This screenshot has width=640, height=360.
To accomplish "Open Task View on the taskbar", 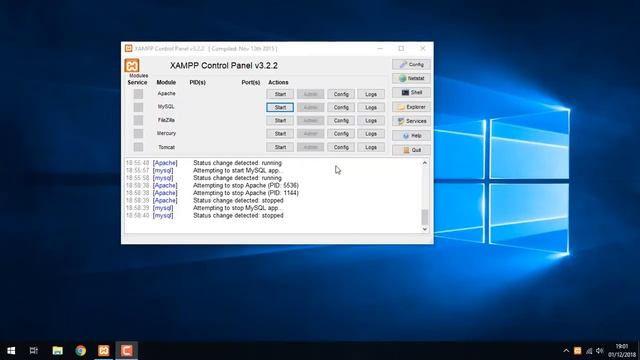I will (34, 350).
